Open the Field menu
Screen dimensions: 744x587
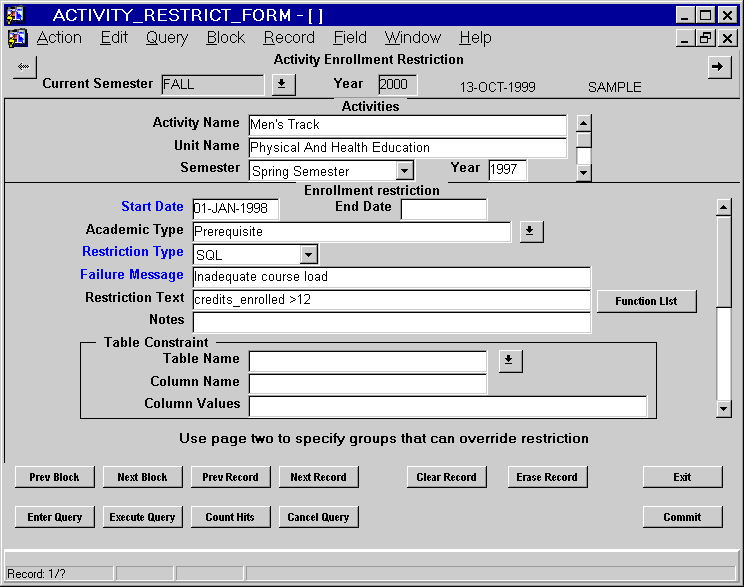[350, 37]
